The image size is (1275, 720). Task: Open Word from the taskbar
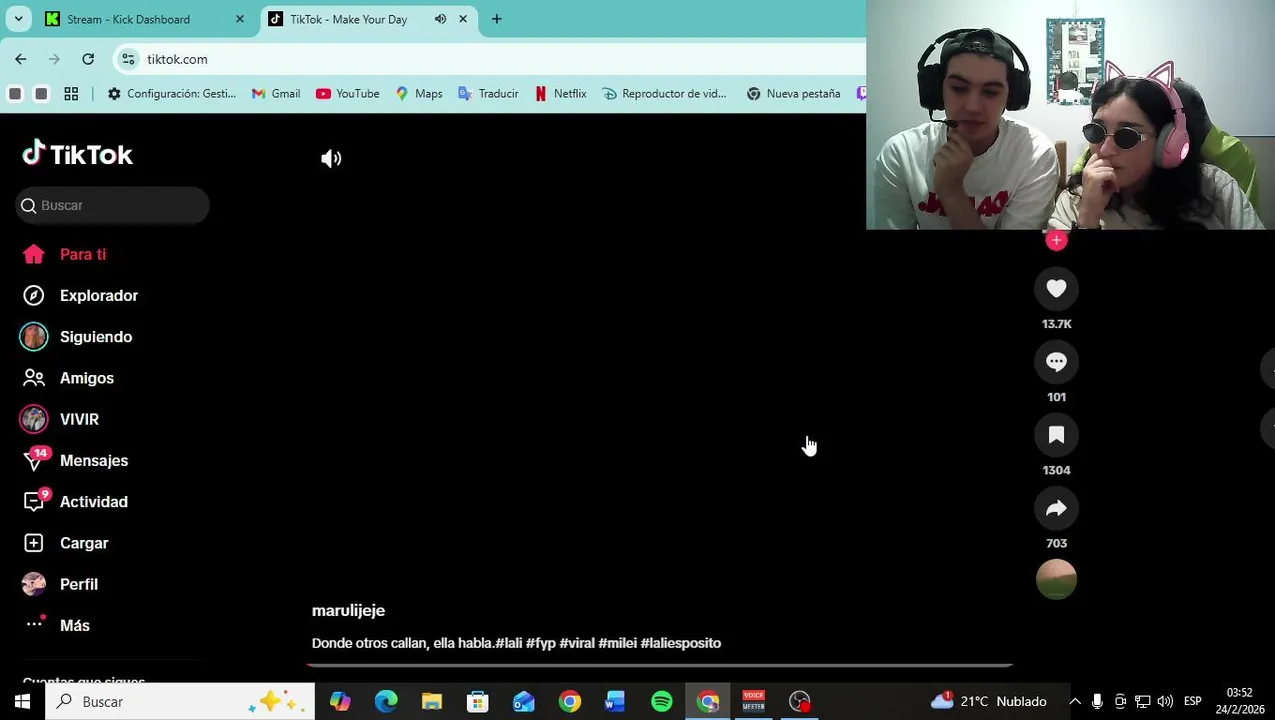[615, 702]
